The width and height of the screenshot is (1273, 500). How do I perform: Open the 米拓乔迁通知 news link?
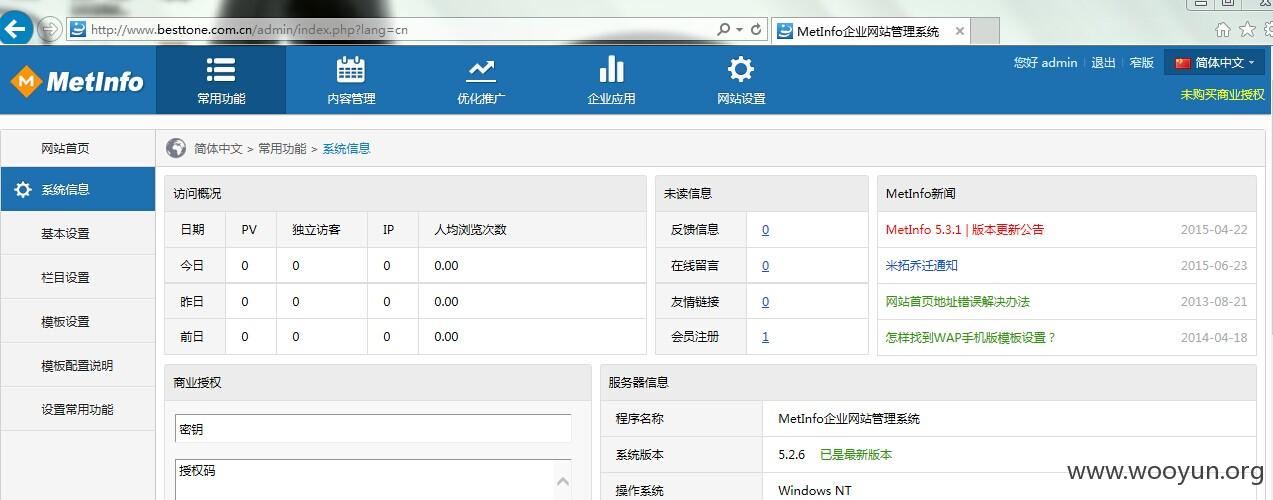(x=921, y=265)
